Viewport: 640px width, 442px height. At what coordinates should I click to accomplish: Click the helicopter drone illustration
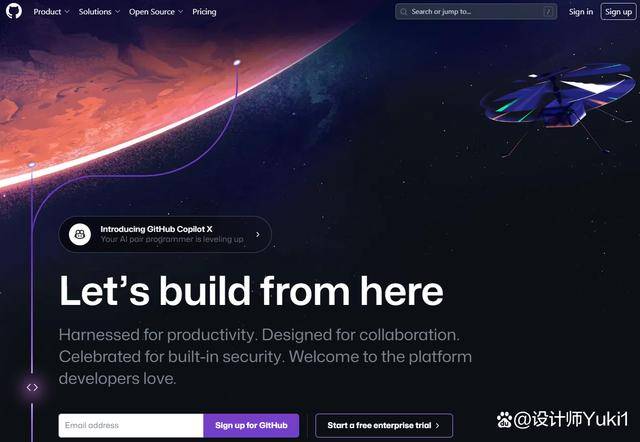coord(558,106)
